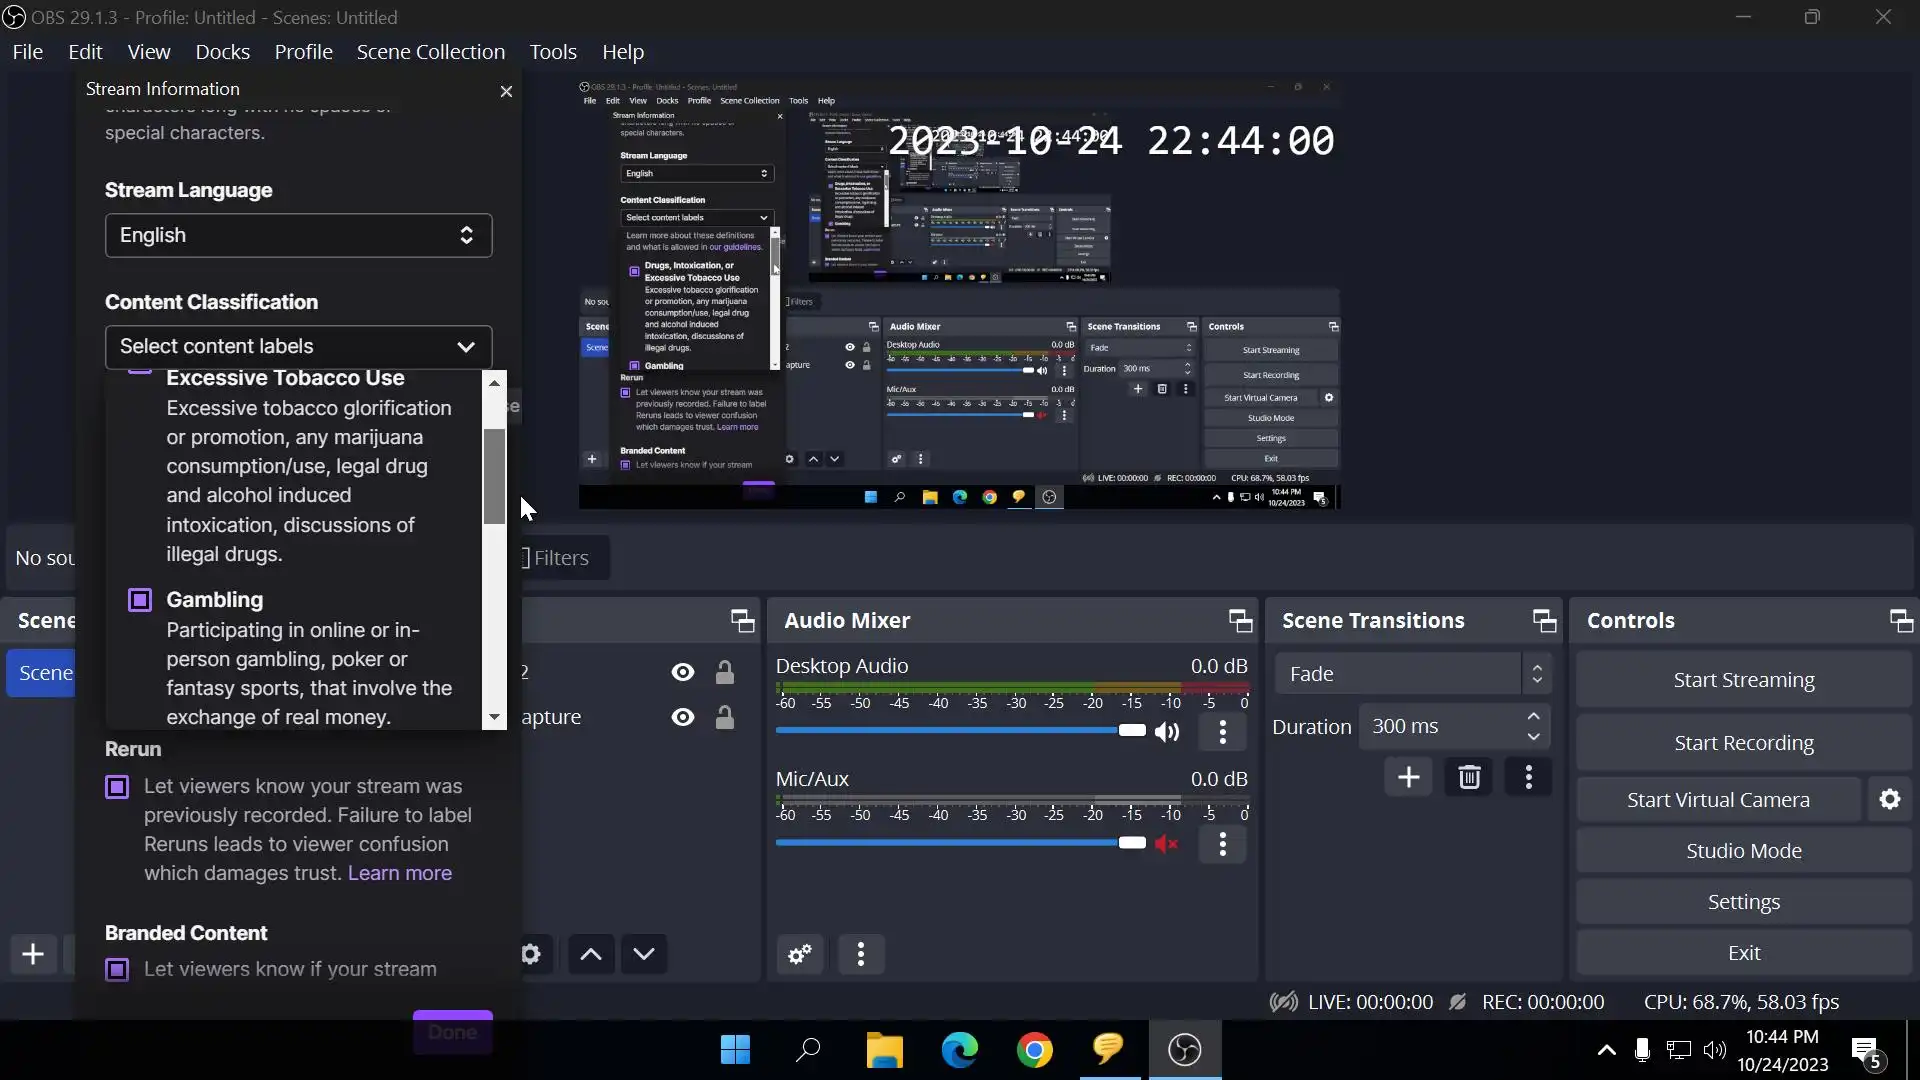Image resolution: width=1920 pixels, height=1080 pixels.
Task: Open the Stream Language dropdown
Action: [x=298, y=235]
